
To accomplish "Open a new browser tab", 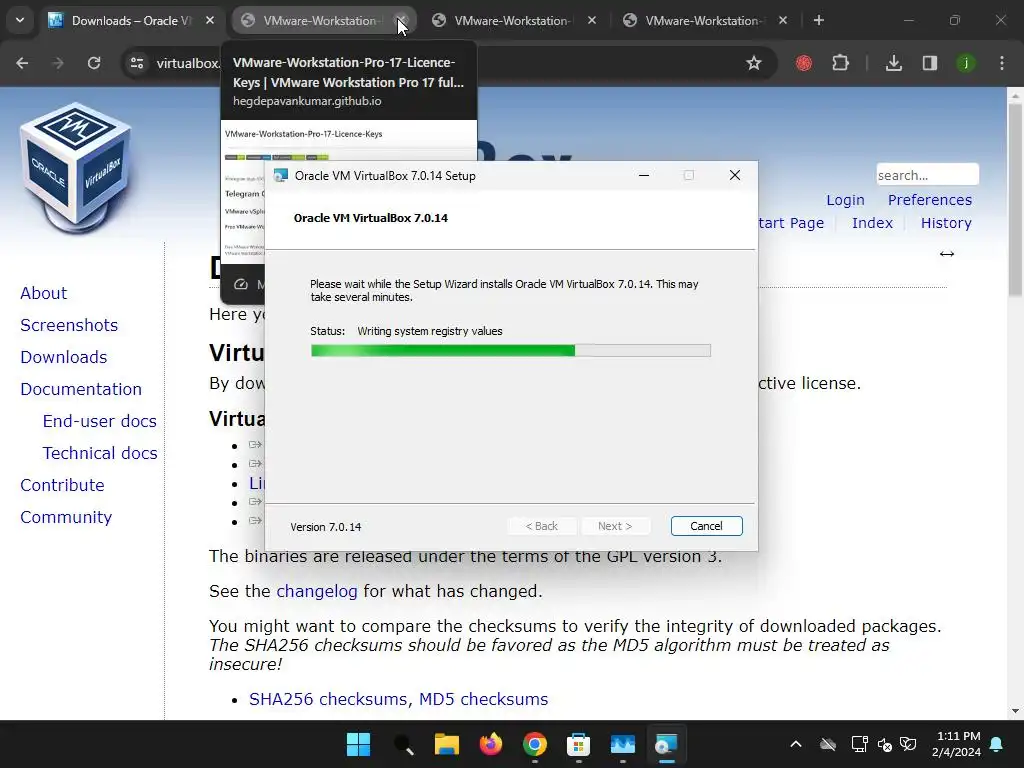I will click(x=818, y=20).
